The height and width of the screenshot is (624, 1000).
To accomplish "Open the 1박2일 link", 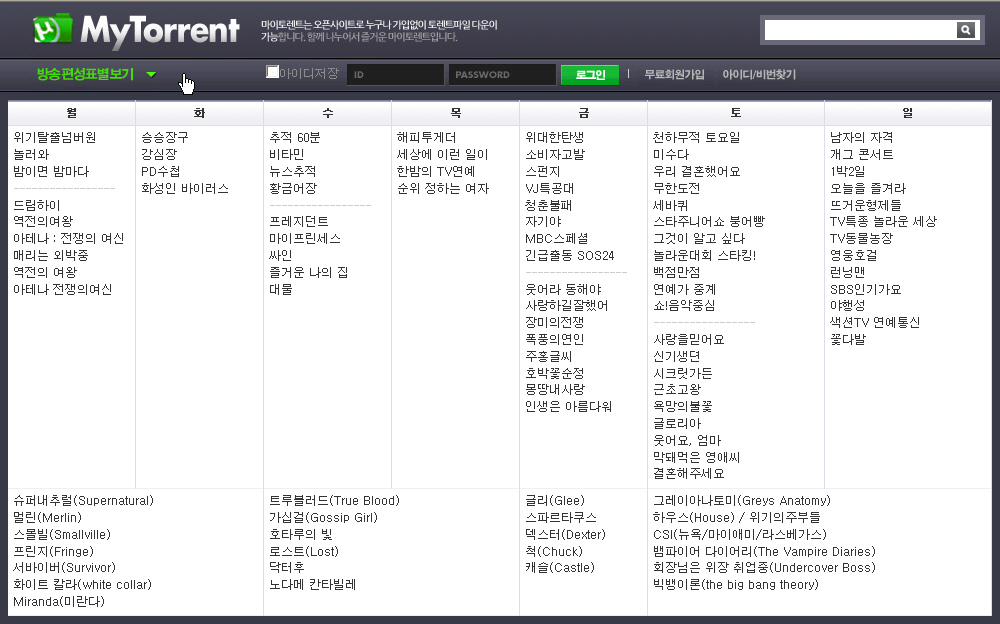I will tap(848, 172).
